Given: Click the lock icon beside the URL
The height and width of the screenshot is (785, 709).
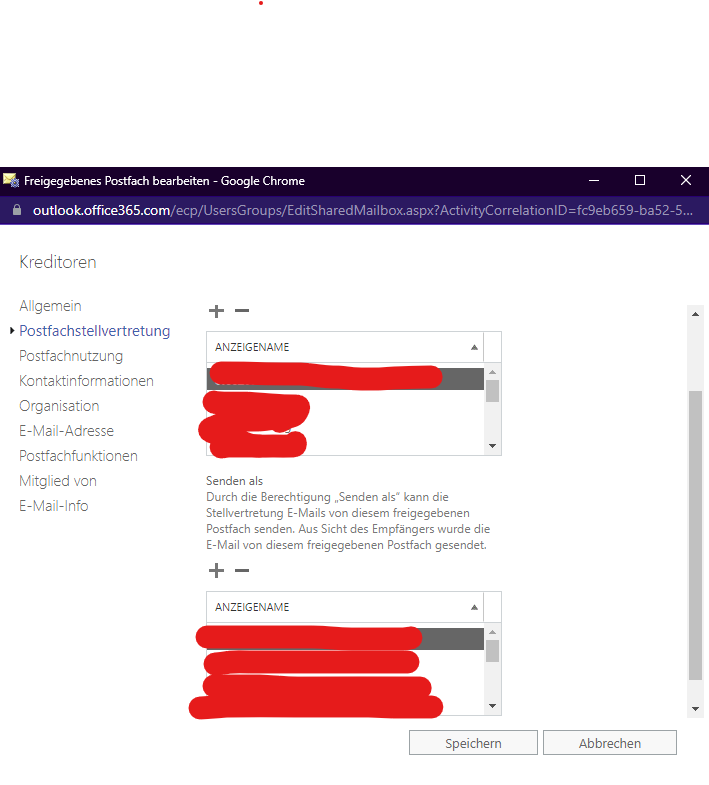Looking at the screenshot, I should point(17,210).
